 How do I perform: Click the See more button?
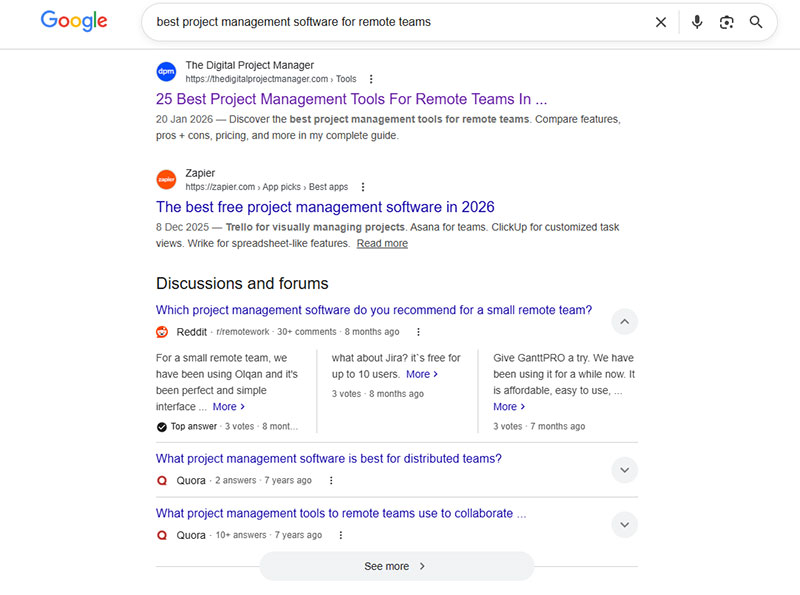tap(397, 566)
